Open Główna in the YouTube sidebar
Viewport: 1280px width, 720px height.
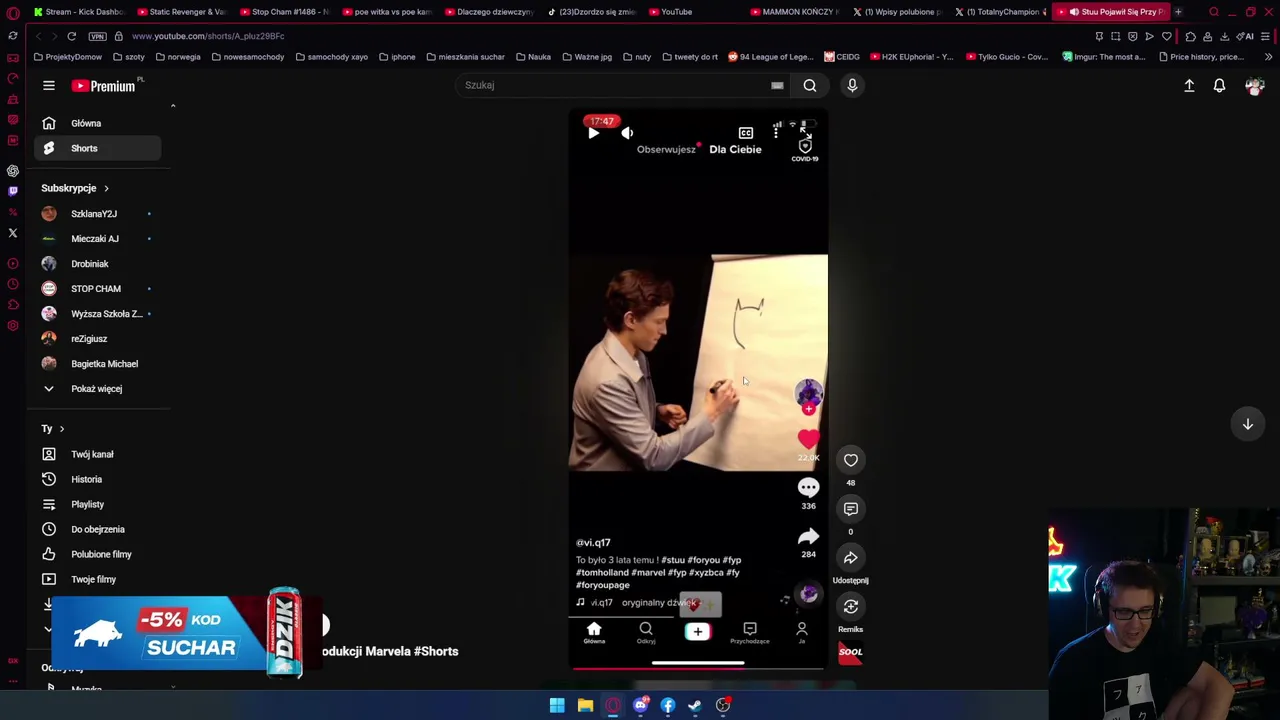(98, 123)
